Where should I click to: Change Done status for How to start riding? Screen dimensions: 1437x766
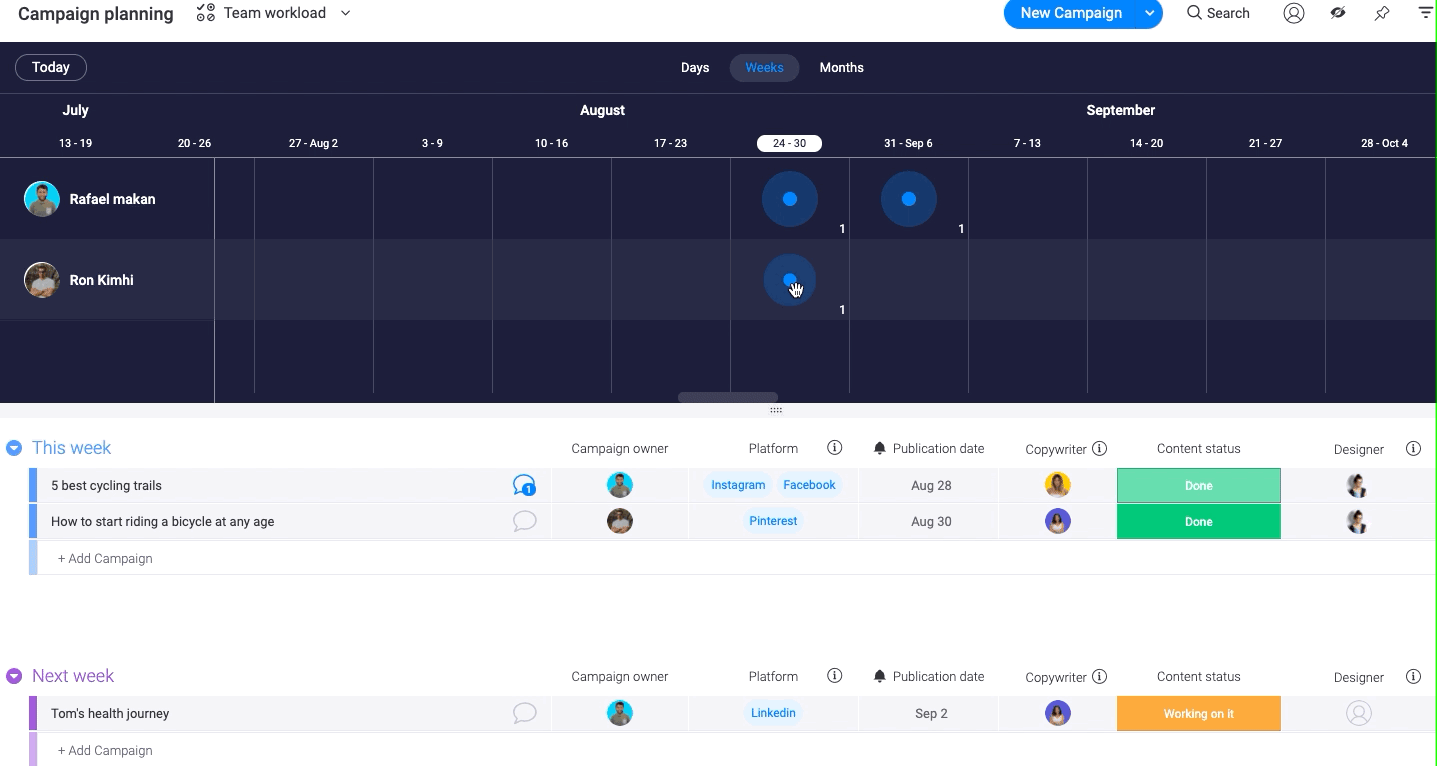(1199, 521)
